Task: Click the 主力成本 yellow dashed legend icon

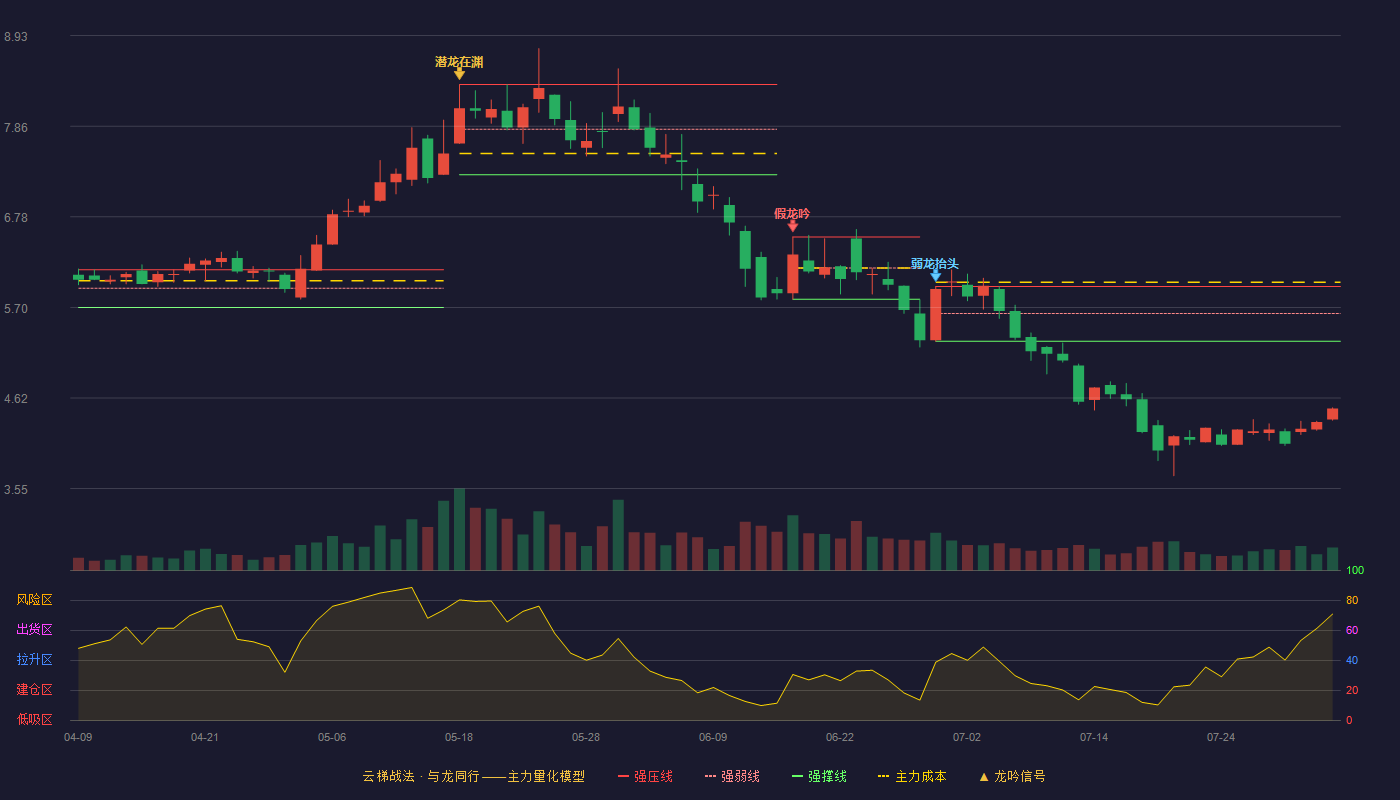Action: tap(883, 776)
